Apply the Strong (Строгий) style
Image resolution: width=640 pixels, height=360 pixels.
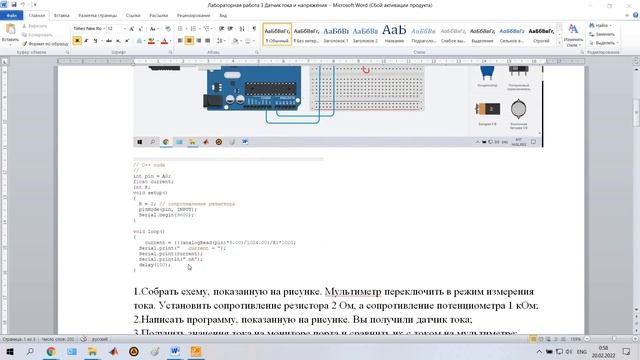[541, 34]
